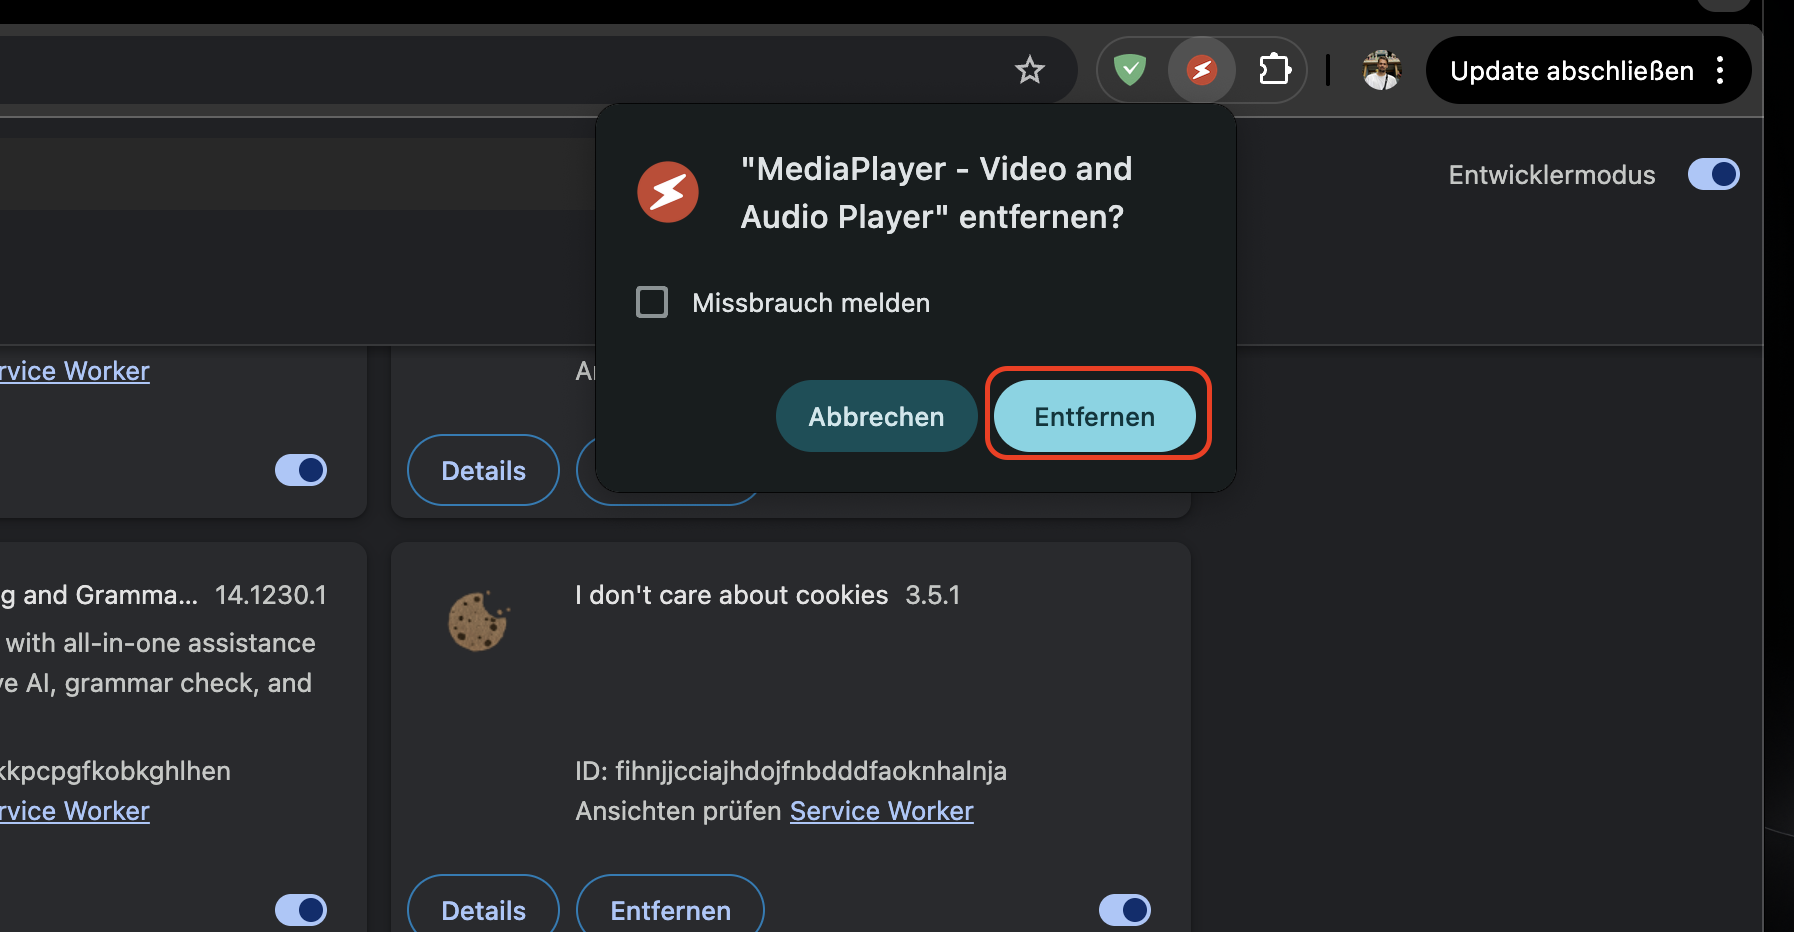Click the red MediaPlayer extension toolbar icon
Screen dimensions: 1794x932
[x=1202, y=70]
